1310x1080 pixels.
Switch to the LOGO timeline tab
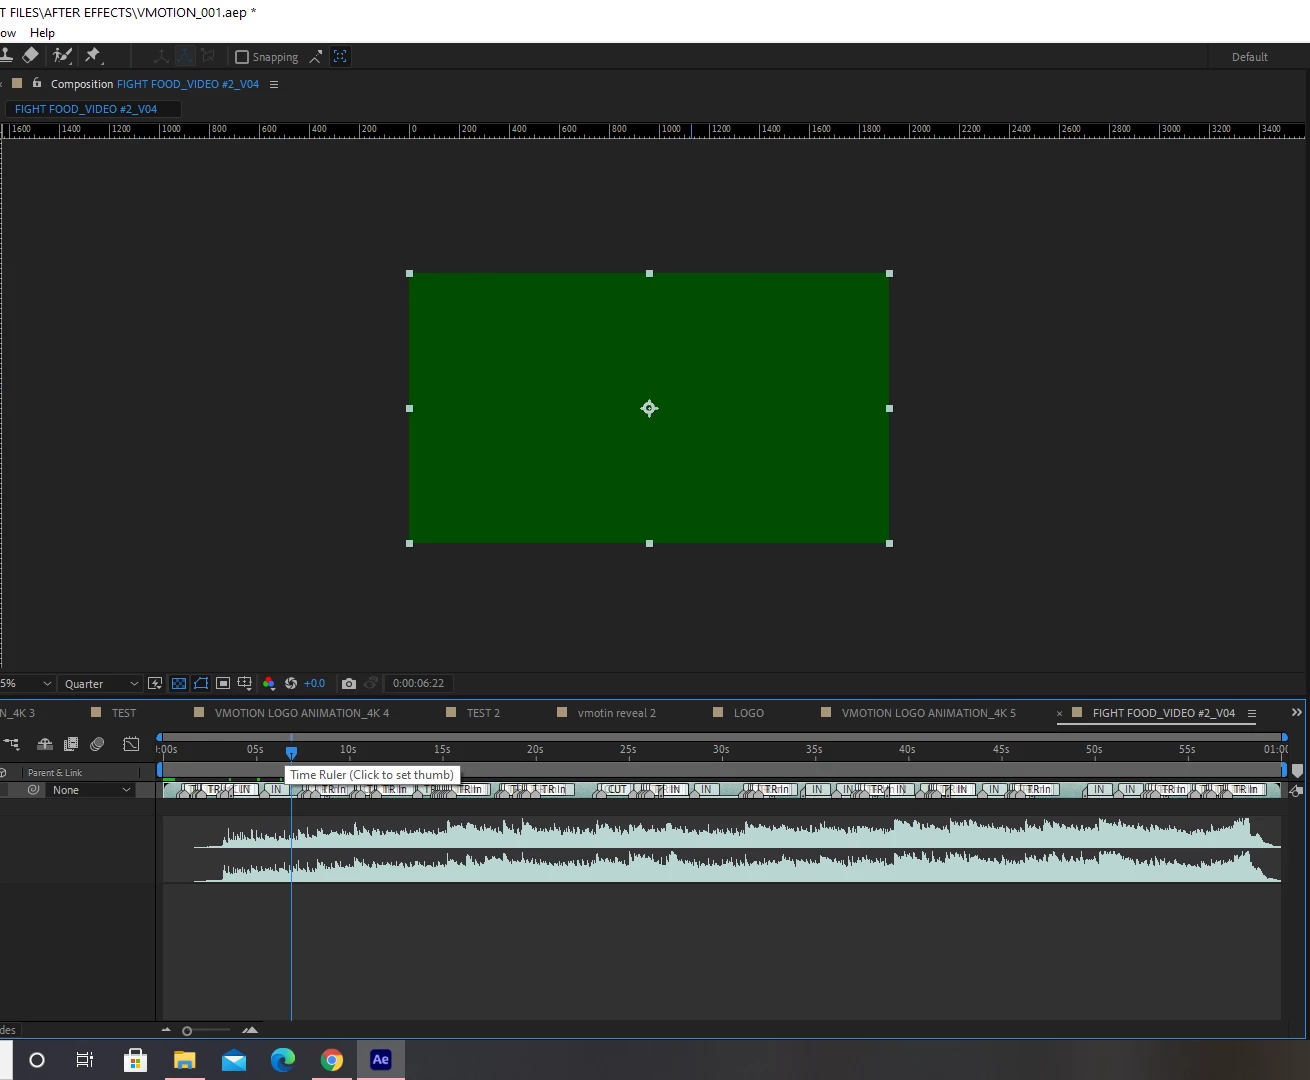(749, 713)
